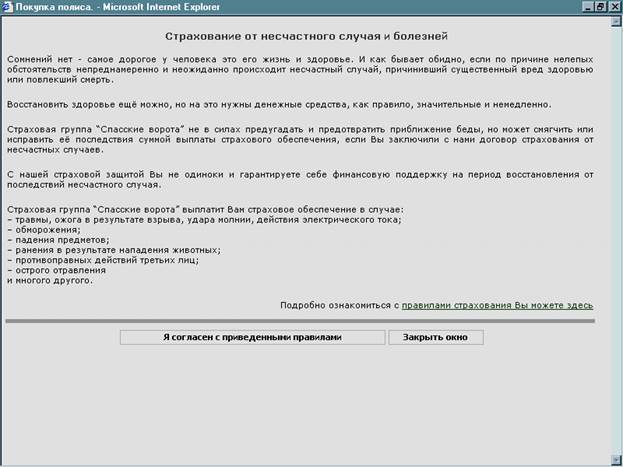Click the heading 'Страхование от несчастного случая и болезней'
Image resolution: width=623 pixels, height=467 pixels.
(299, 36)
